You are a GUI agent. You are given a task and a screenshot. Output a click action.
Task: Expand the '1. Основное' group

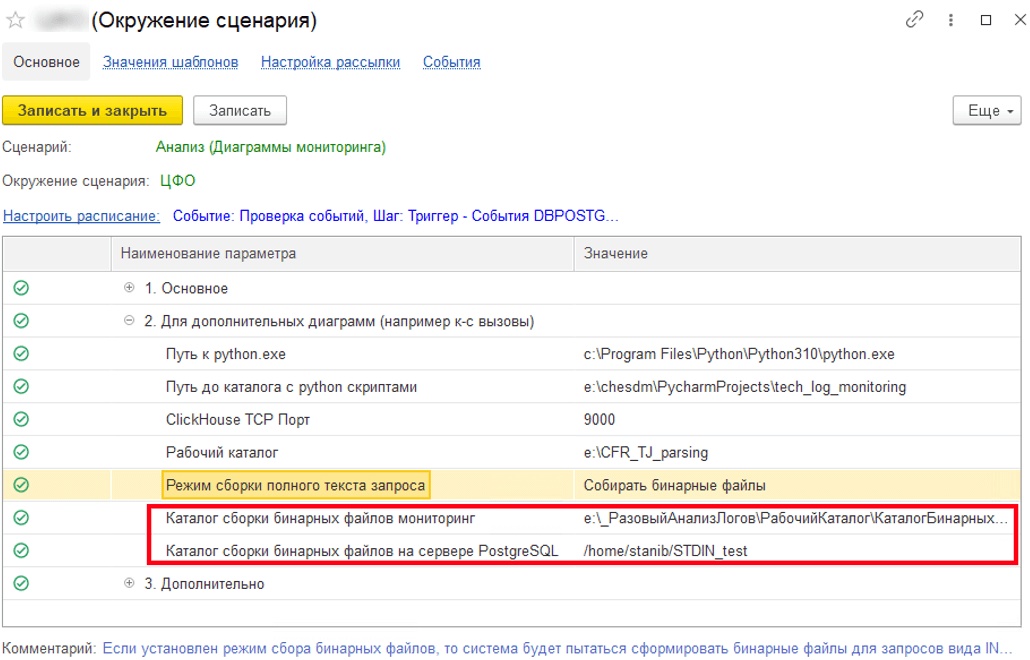[129, 288]
